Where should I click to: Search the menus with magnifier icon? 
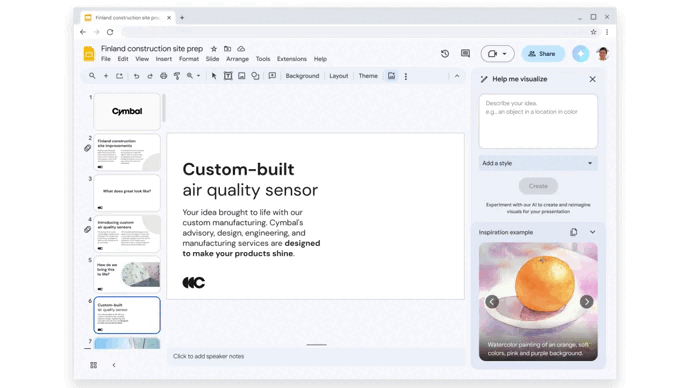[92, 76]
